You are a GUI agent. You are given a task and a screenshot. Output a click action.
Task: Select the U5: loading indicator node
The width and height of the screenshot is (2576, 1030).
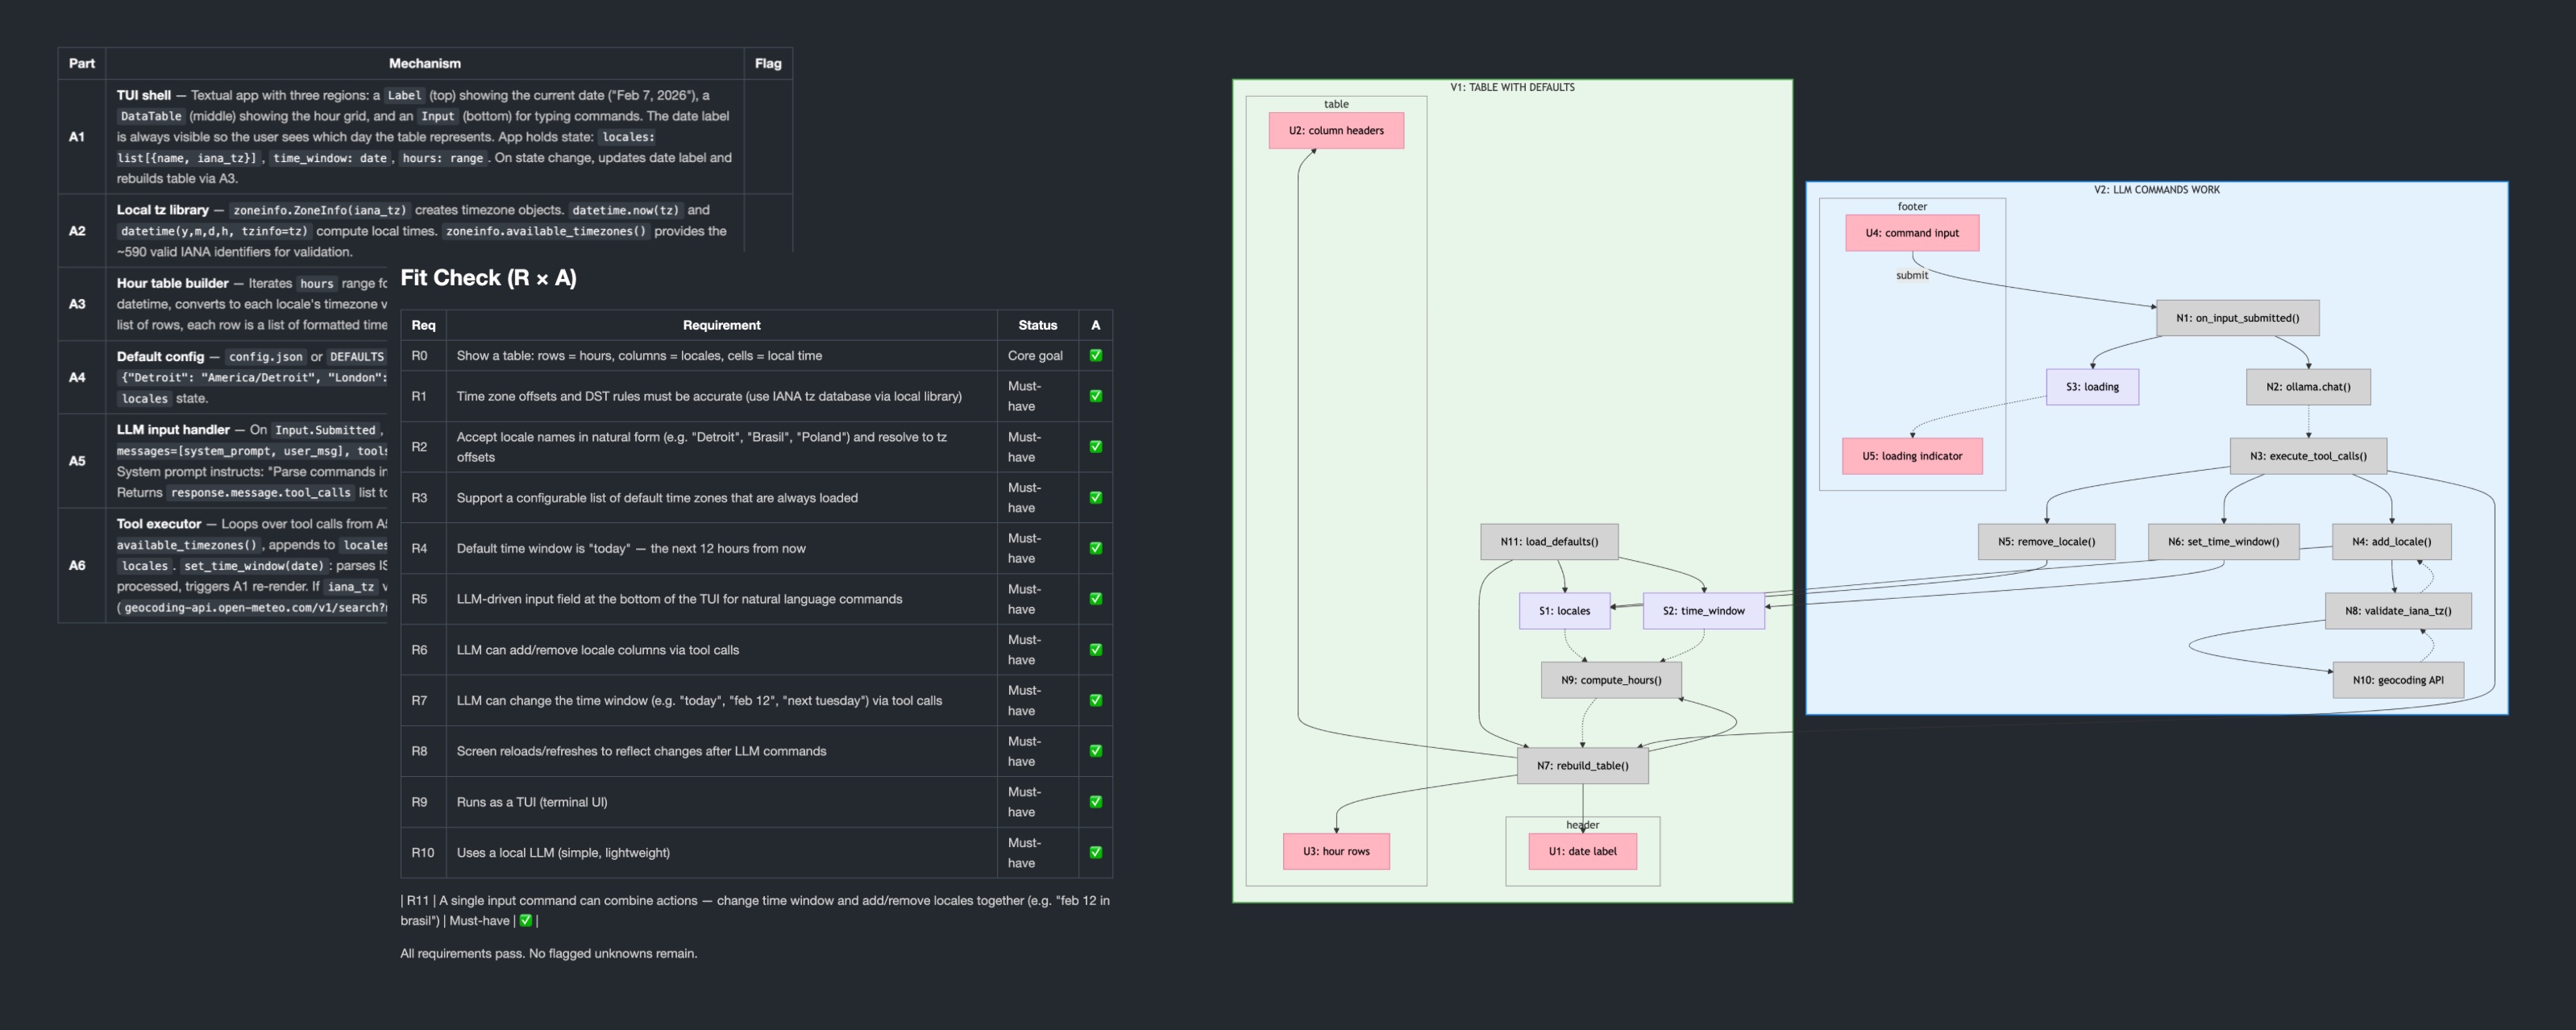1911,456
